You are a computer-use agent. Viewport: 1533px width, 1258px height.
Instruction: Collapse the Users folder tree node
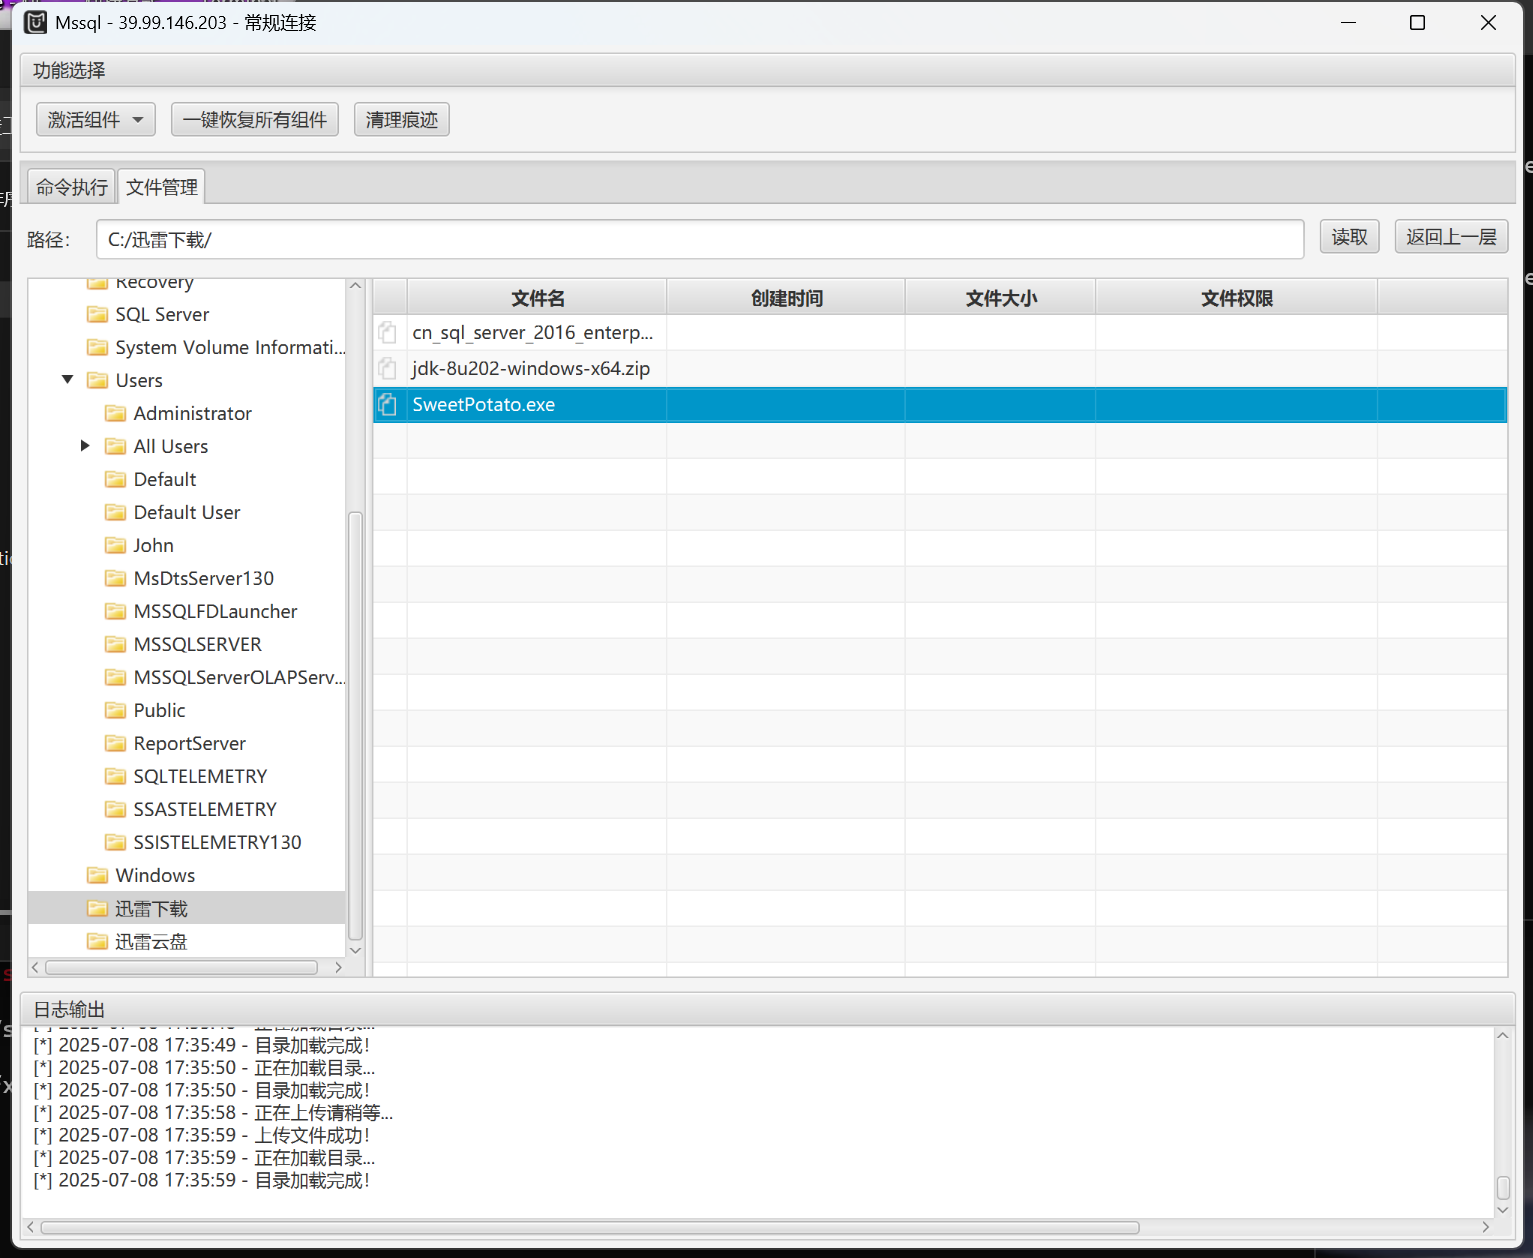pos(68,380)
